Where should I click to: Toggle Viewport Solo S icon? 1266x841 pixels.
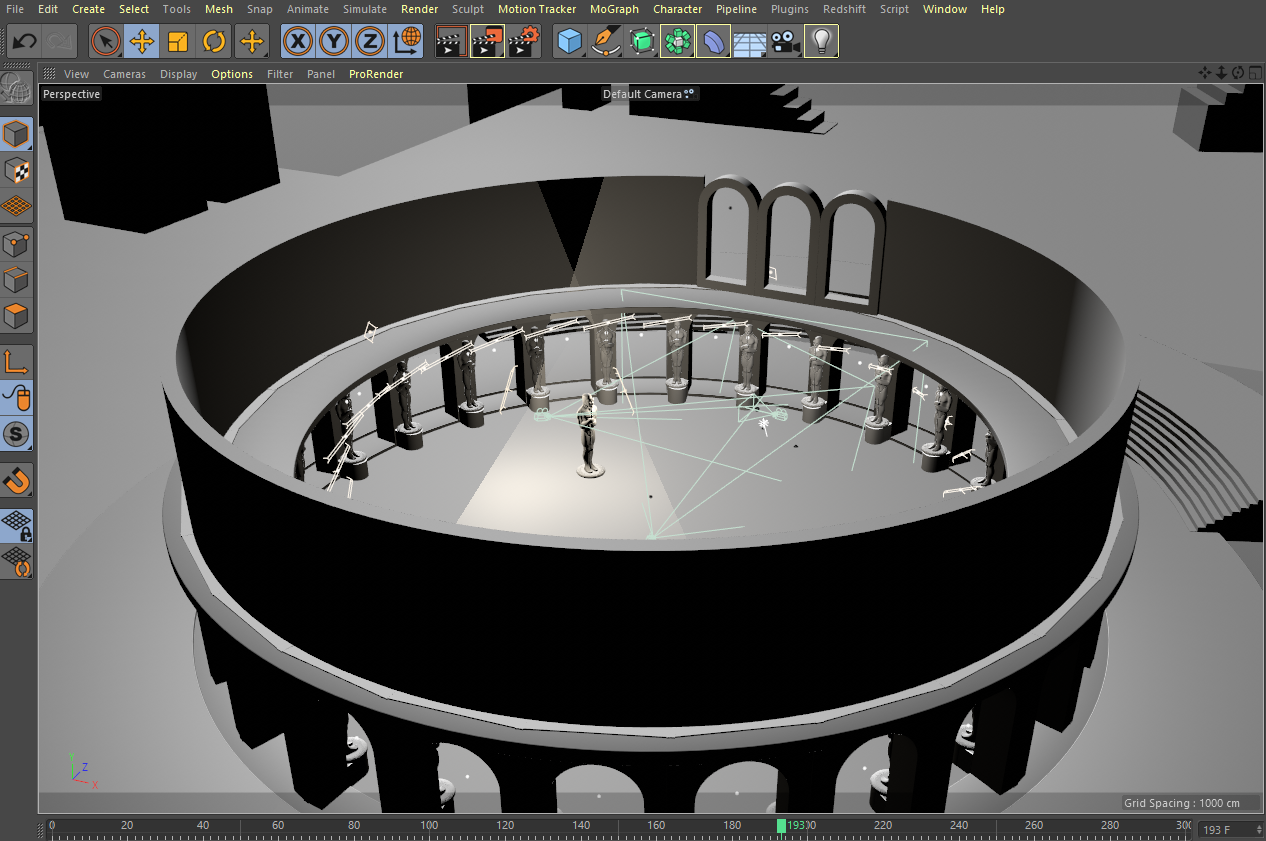(x=17, y=434)
